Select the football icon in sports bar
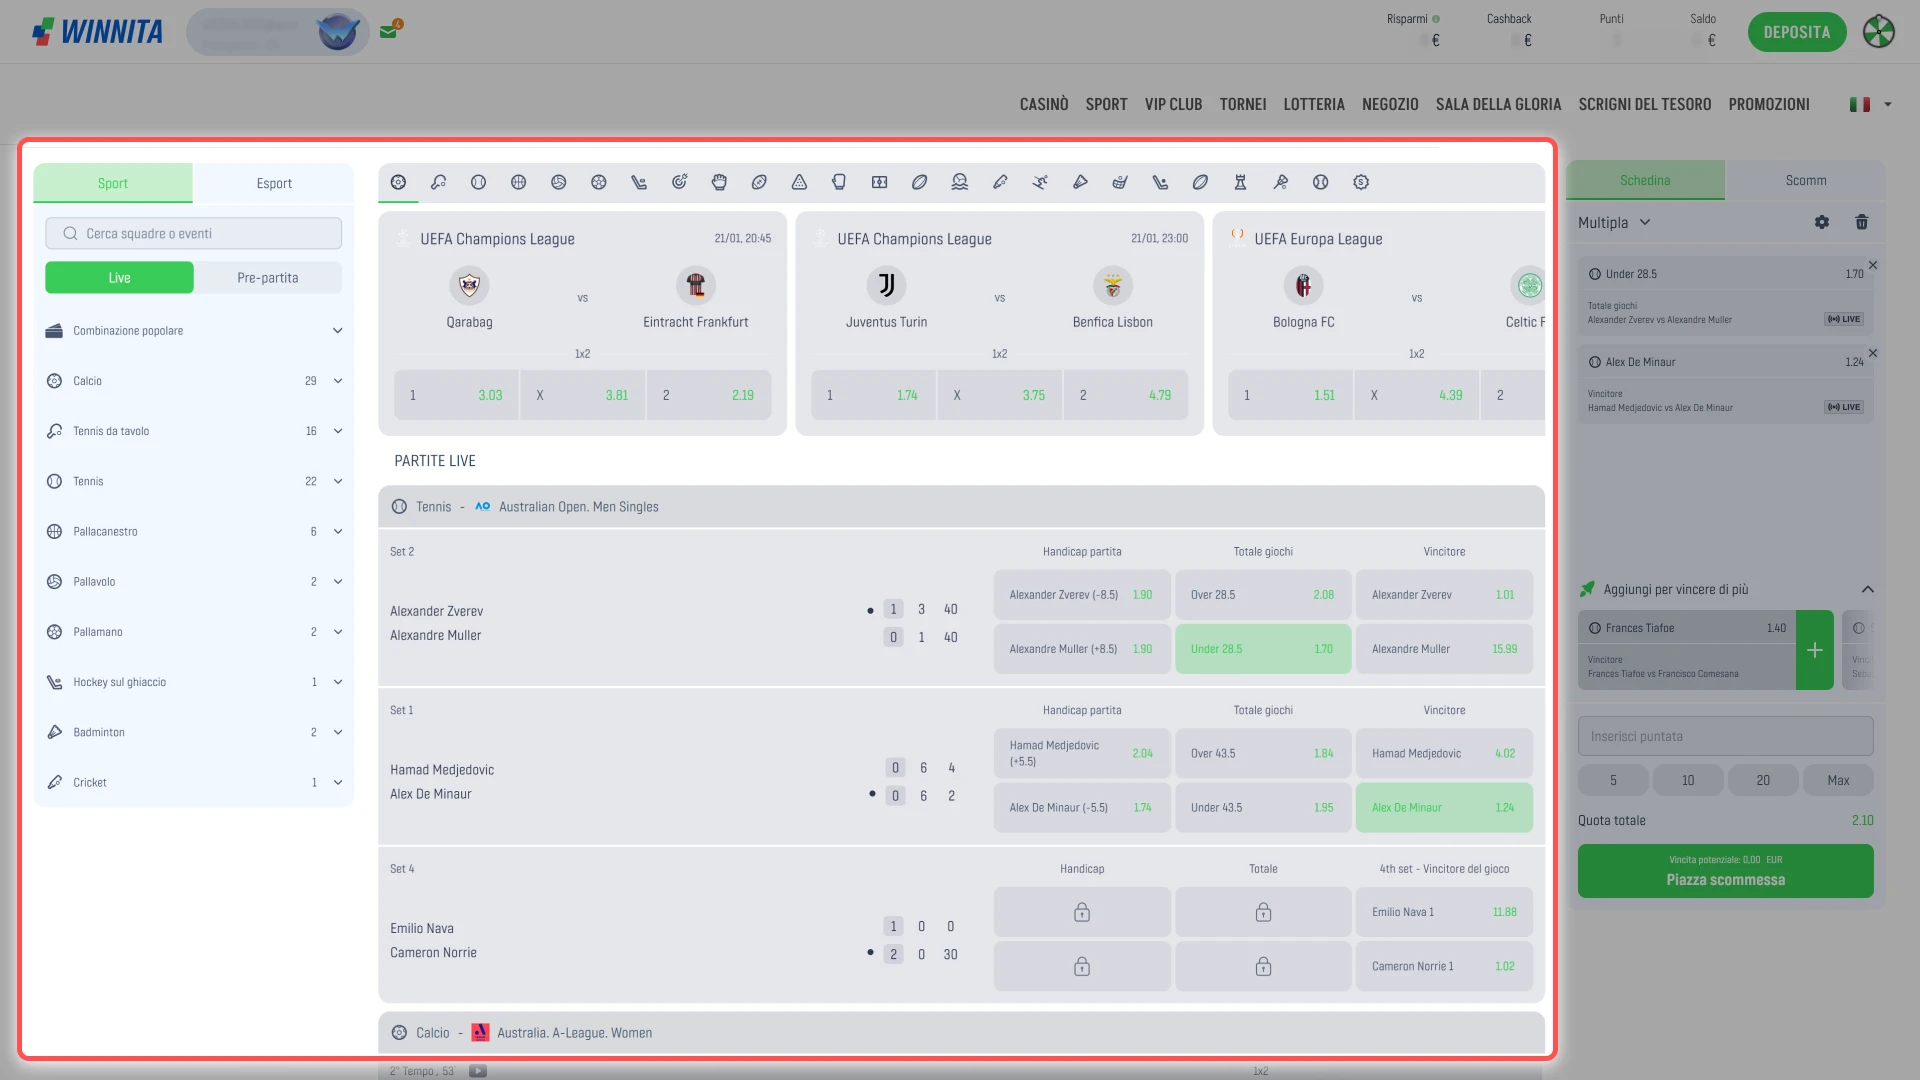 click(x=398, y=182)
